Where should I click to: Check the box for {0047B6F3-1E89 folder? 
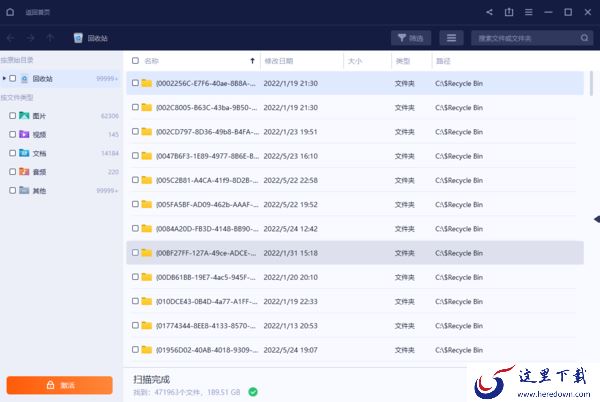click(x=135, y=156)
